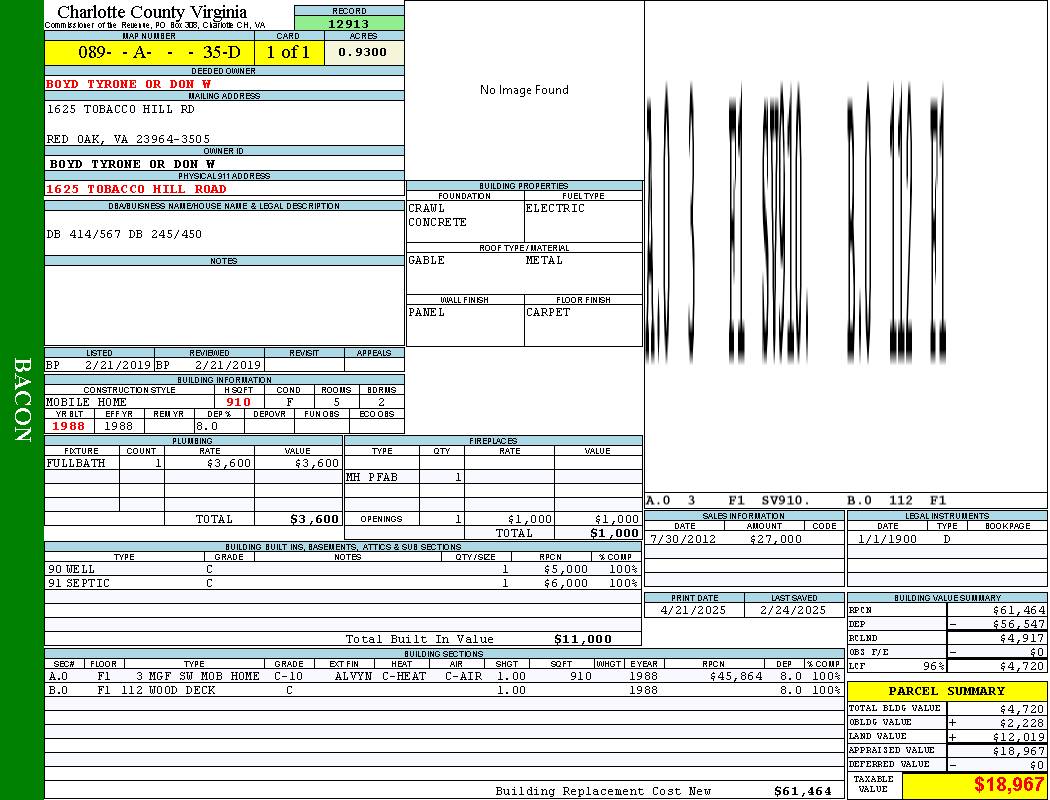The height and width of the screenshot is (800, 1050).
Task: Click the red deeded owner name
Action: [x=129, y=84]
